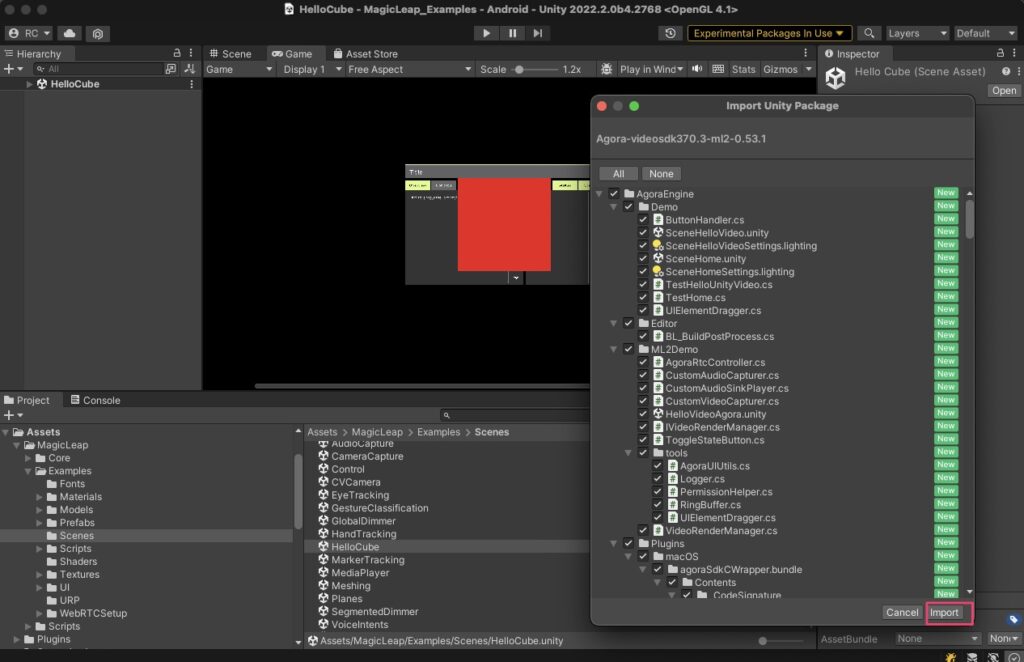
Task: Click Cancel in the import dialog
Action: tap(902, 612)
